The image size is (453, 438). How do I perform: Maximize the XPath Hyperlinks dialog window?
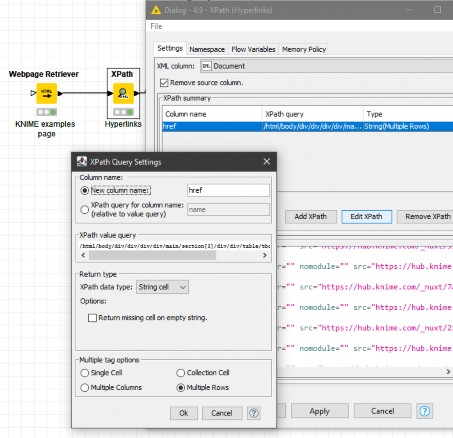tap(437, 10)
